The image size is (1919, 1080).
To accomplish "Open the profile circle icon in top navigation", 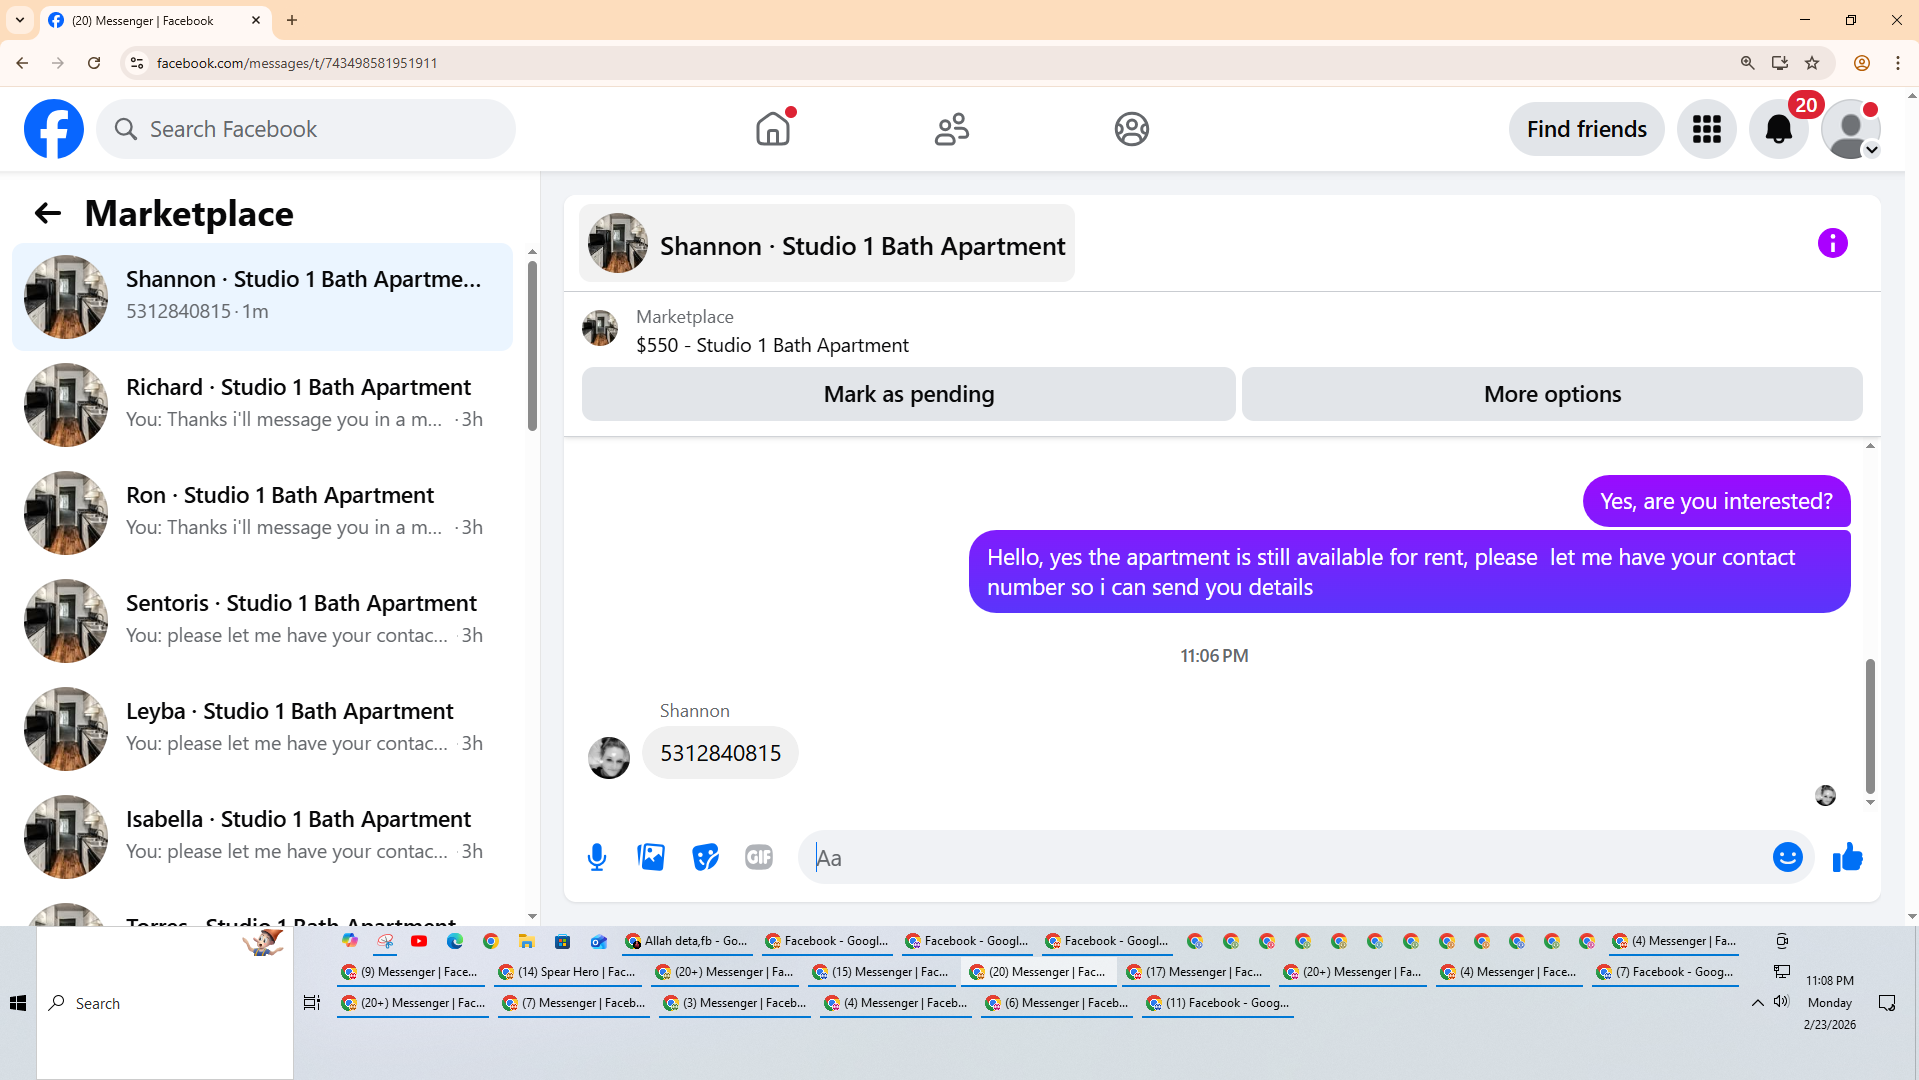I will point(1131,129).
